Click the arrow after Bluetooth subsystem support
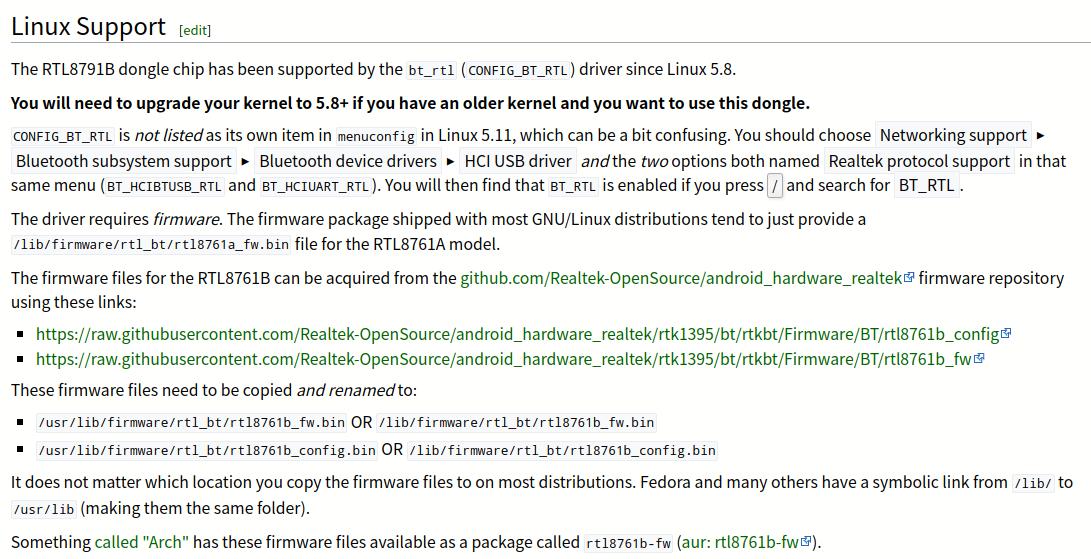The height and width of the screenshot is (559, 1091). [x=245, y=161]
